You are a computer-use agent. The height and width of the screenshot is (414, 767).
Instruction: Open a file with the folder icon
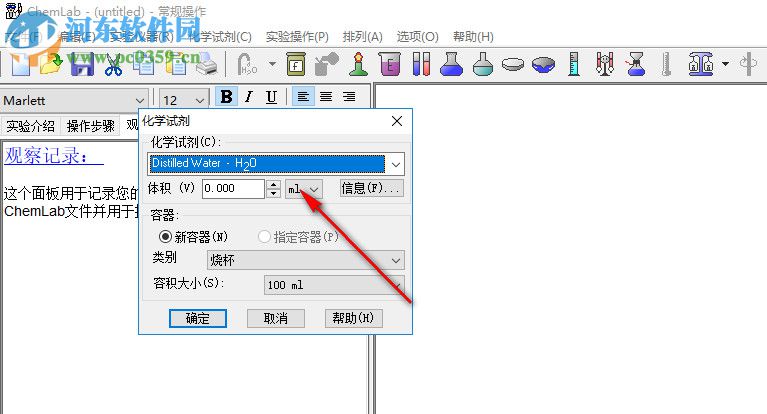point(51,64)
